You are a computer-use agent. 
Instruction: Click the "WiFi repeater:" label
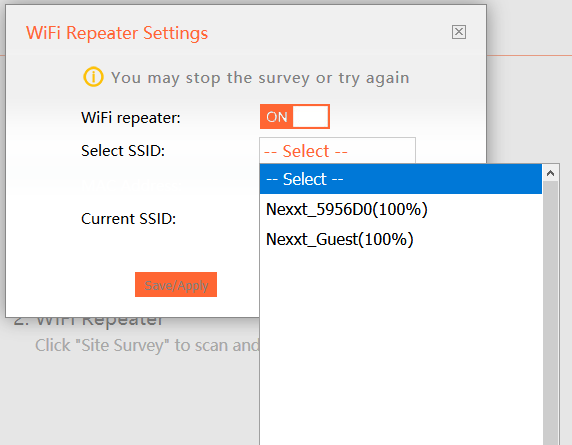131,118
